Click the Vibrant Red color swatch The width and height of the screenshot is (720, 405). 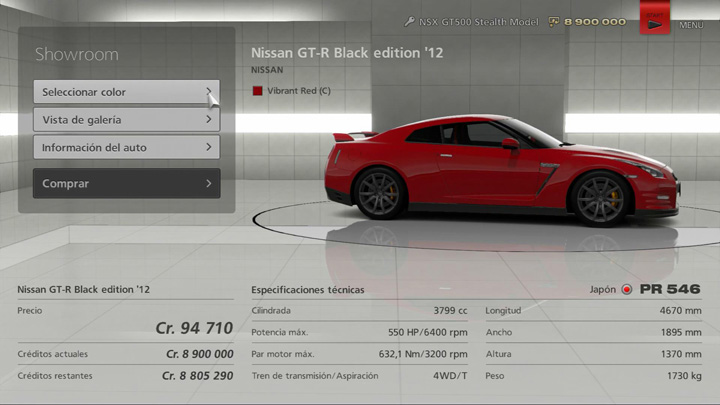coord(257,91)
